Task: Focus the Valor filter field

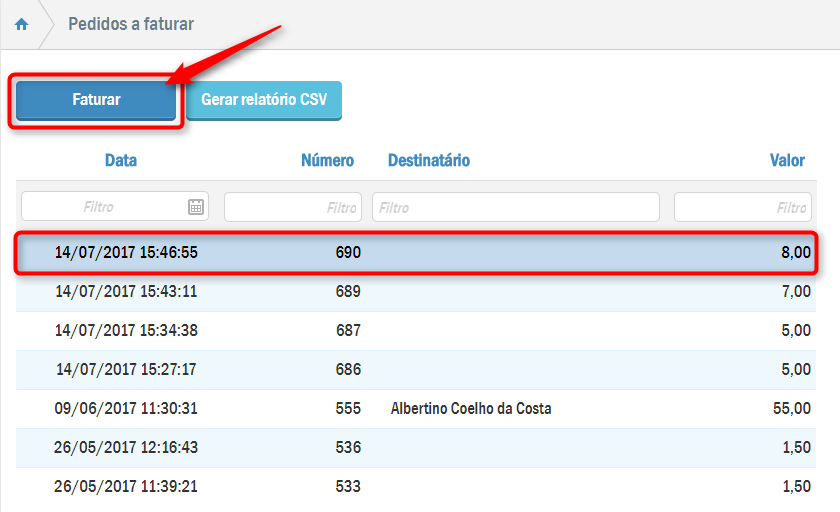Action: point(741,207)
